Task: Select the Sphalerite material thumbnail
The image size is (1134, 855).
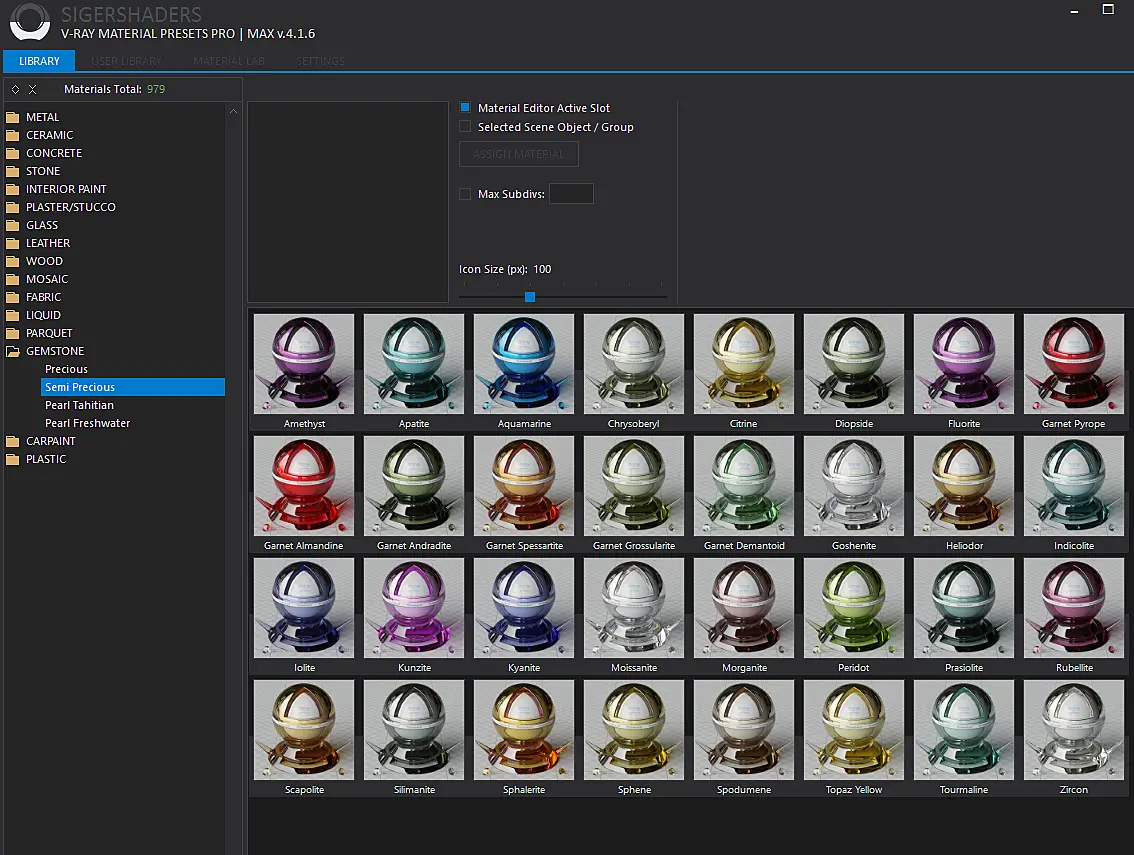Action: [x=524, y=730]
